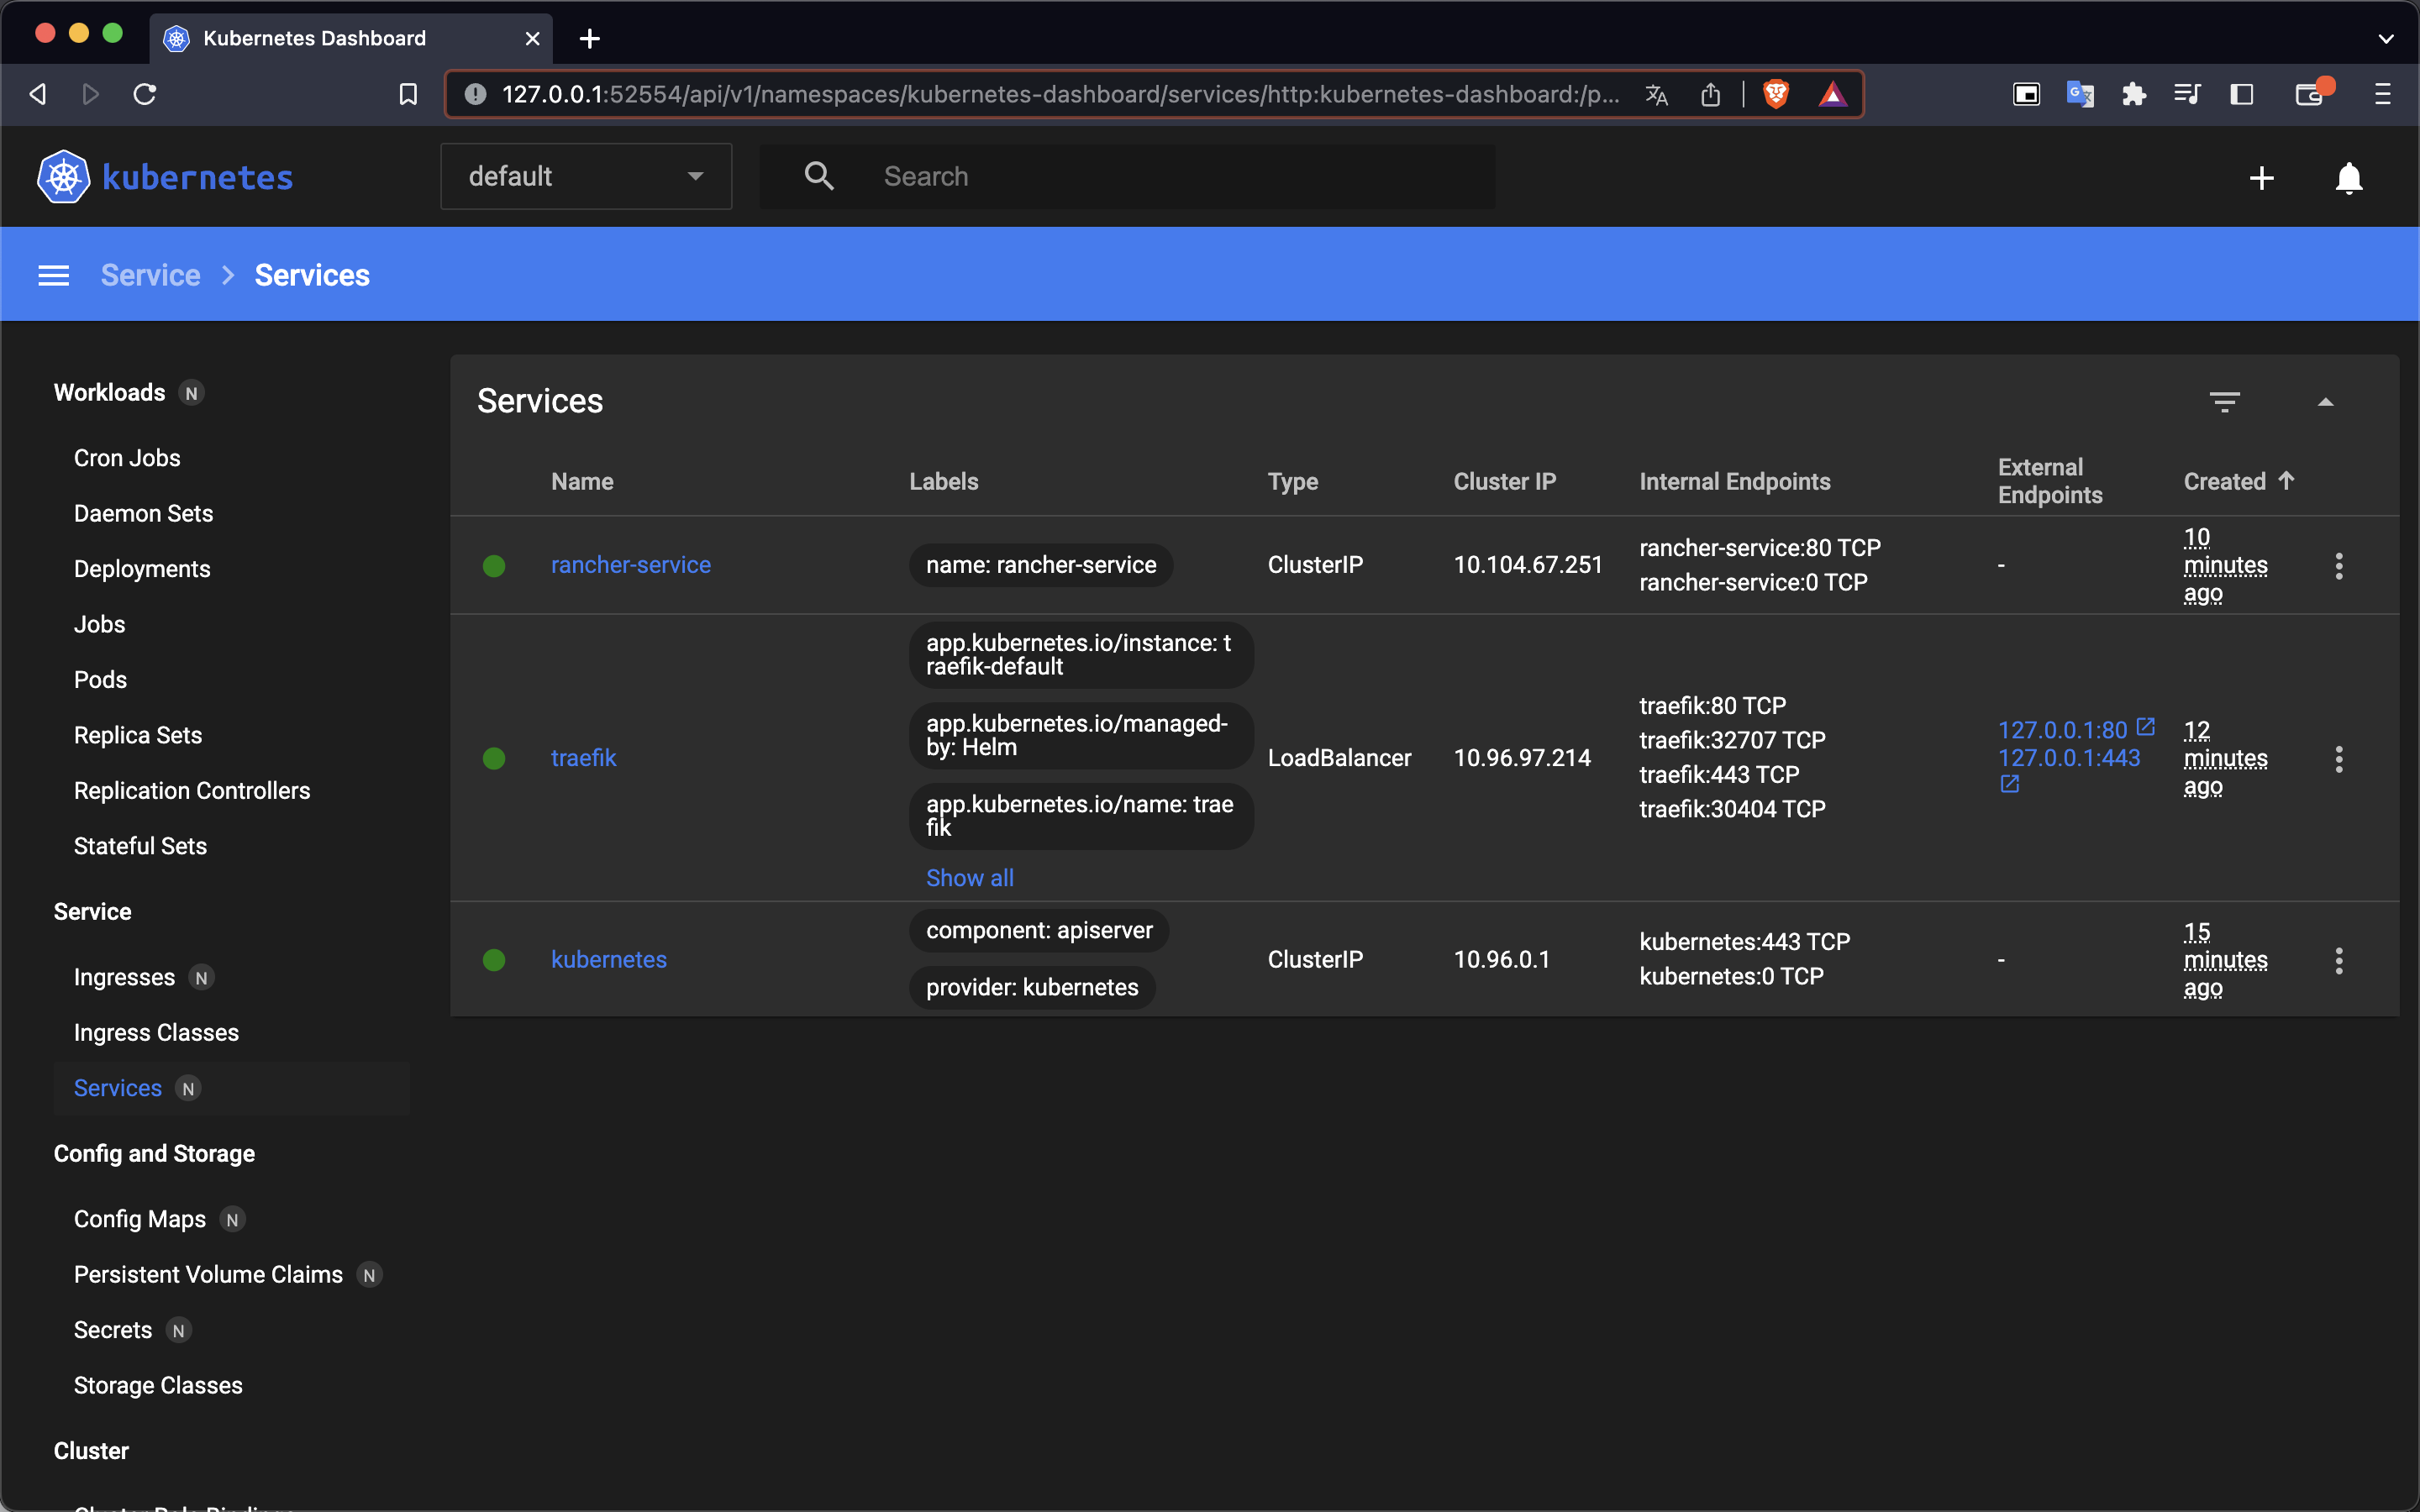Open Pods in the sidebar
Screen dimensions: 2420x1512
[100, 680]
